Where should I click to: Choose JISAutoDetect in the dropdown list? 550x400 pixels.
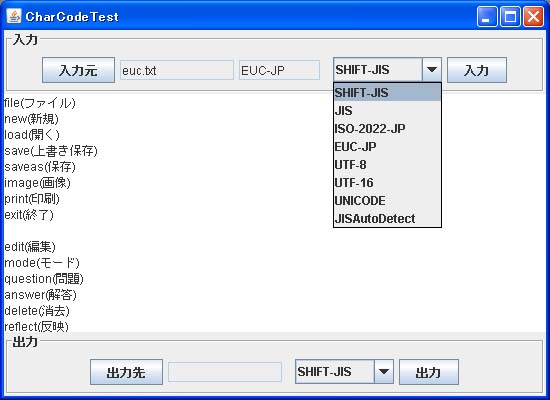click(387, 219)
